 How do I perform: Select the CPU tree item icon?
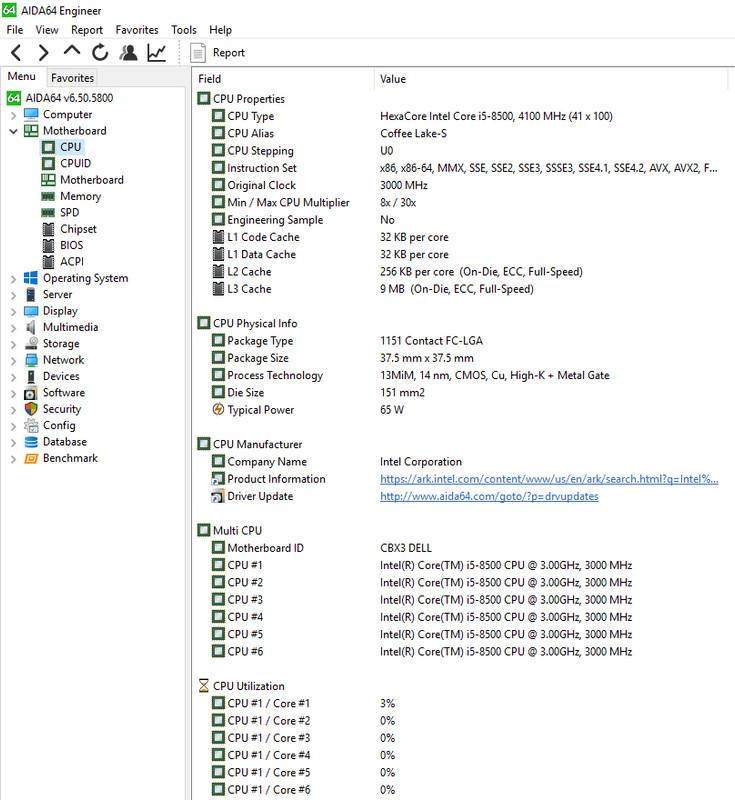click(48, 147)
